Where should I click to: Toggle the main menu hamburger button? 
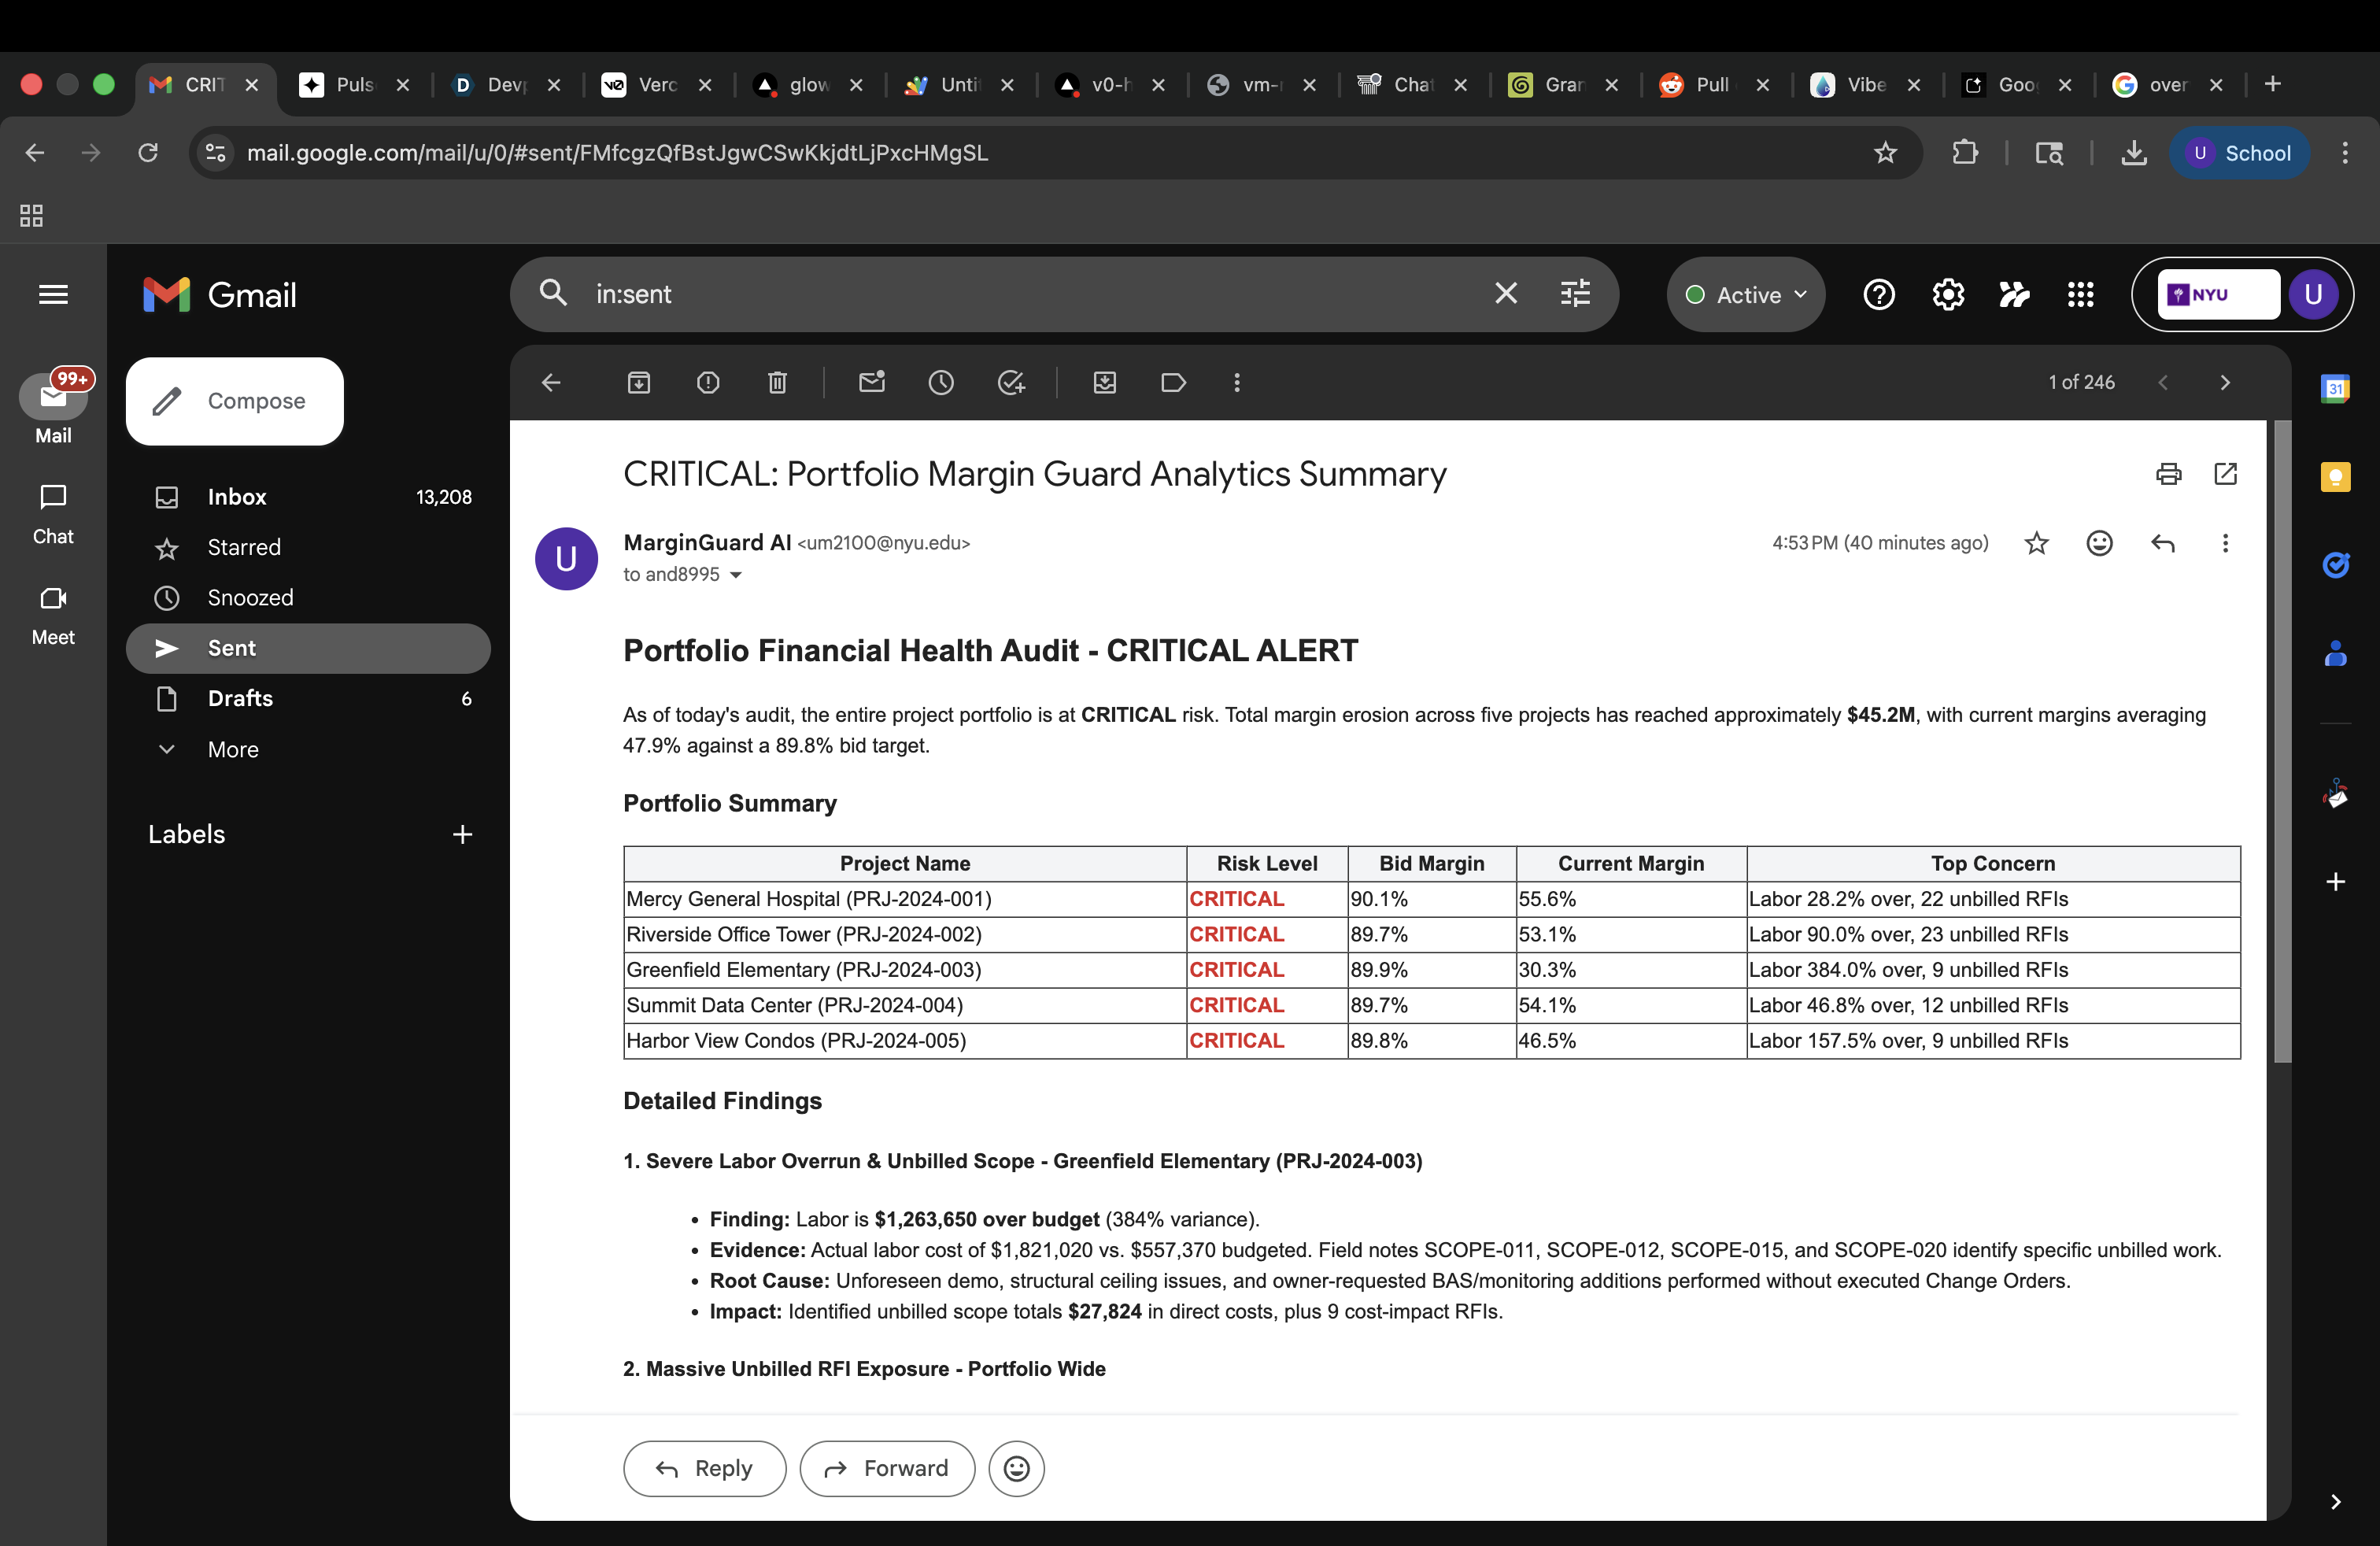[53, 294]
